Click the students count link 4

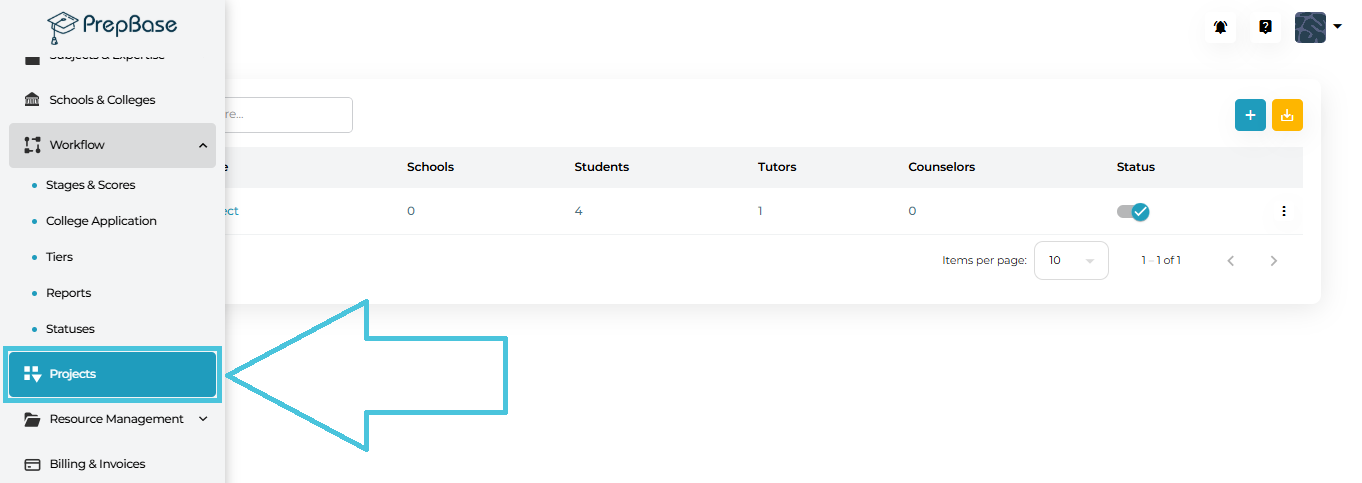pyautogui.click(x=578, y=211)
